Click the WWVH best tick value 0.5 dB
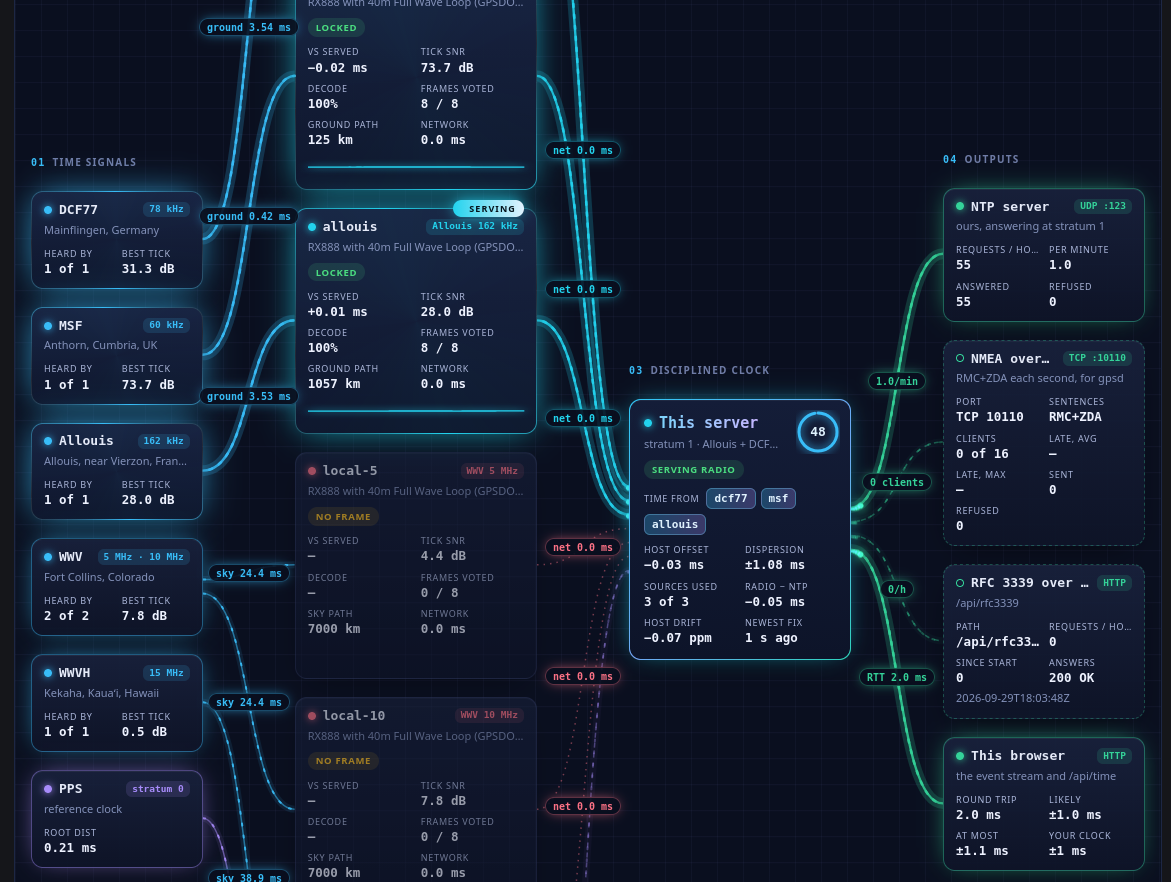 [144, 732]
